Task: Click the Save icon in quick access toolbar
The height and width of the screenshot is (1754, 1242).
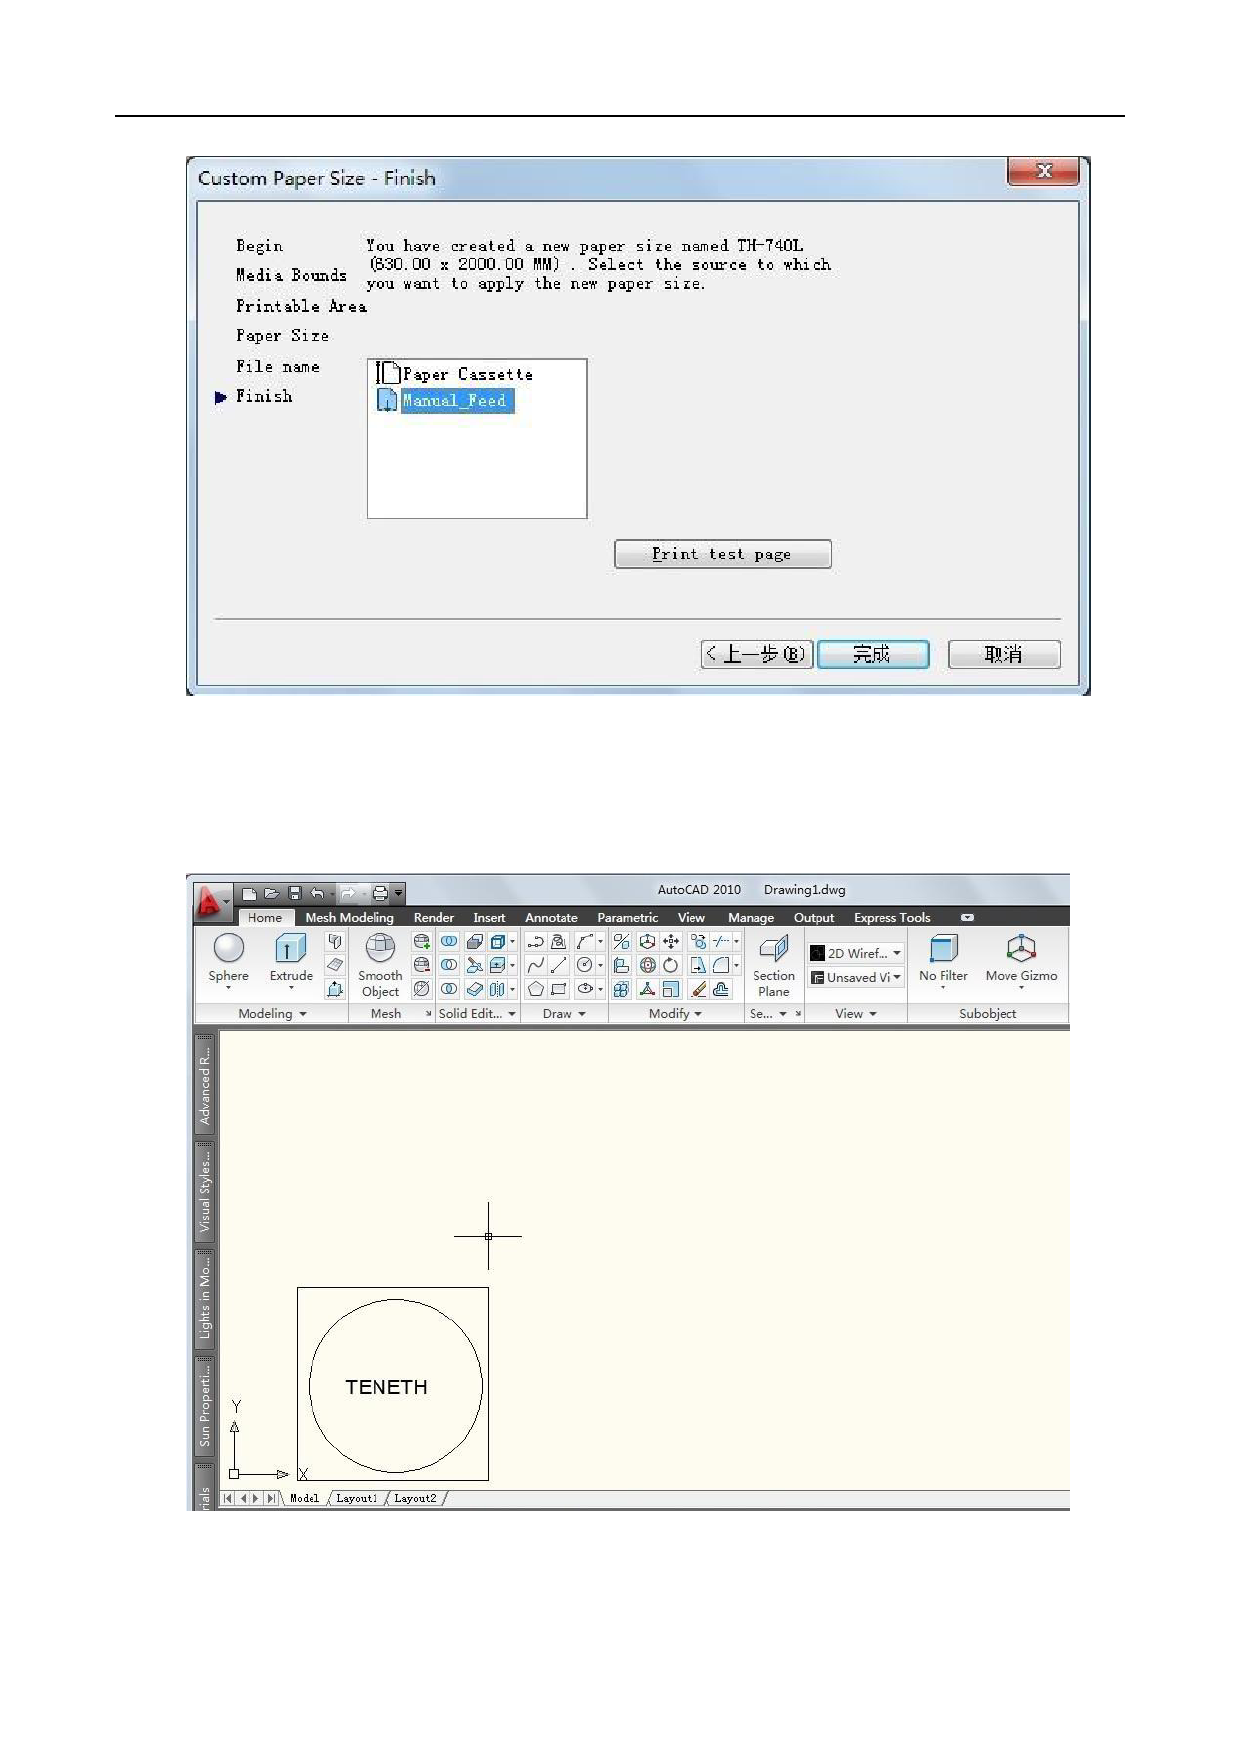Action: [x=295, y=893]
